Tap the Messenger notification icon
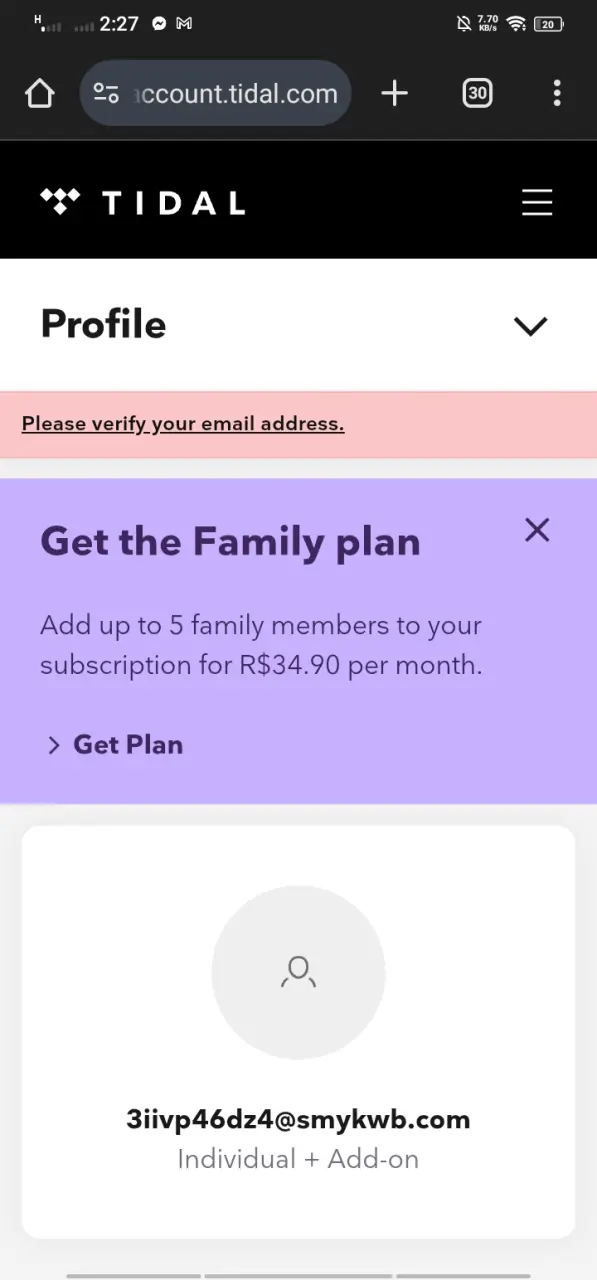The width and height of the screenshot is (597, 1280). (x=159, y=23)
